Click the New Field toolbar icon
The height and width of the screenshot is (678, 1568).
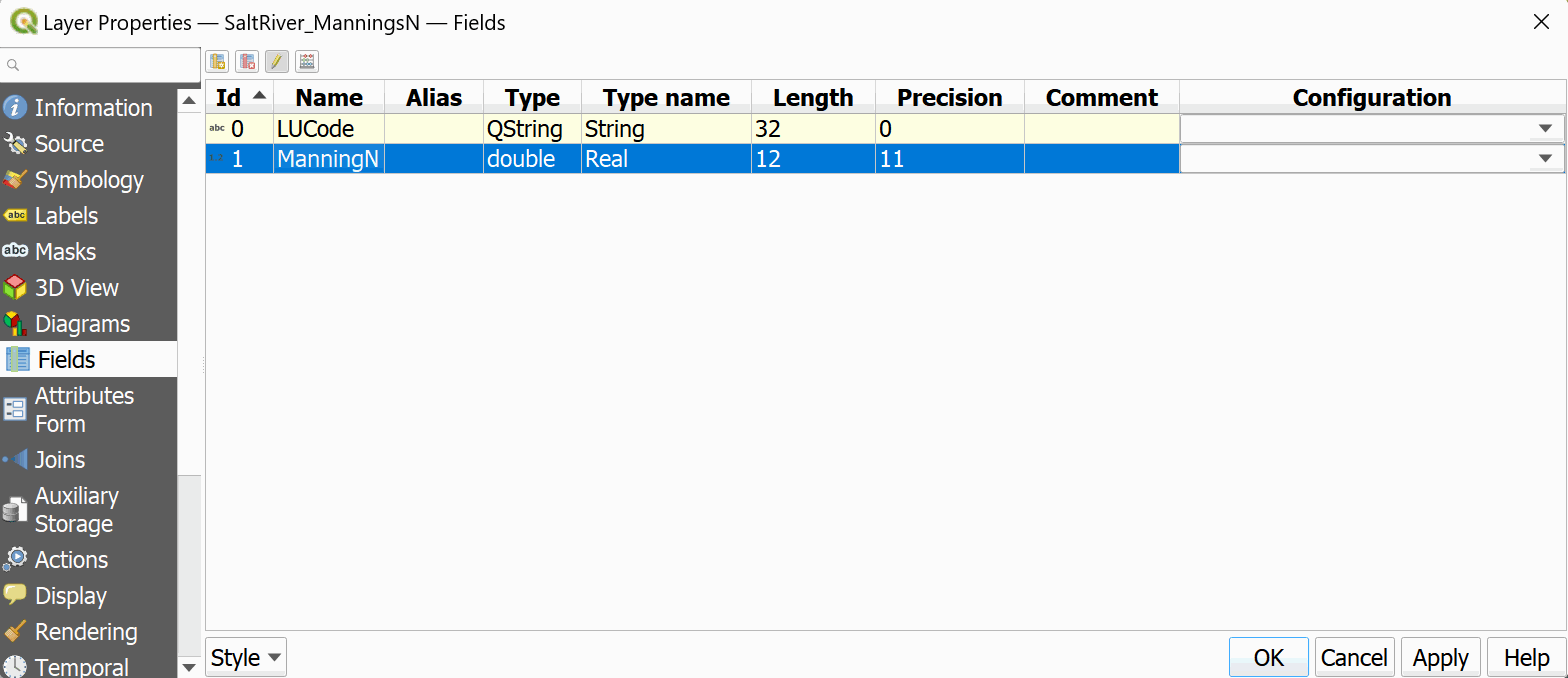(217, 62)
